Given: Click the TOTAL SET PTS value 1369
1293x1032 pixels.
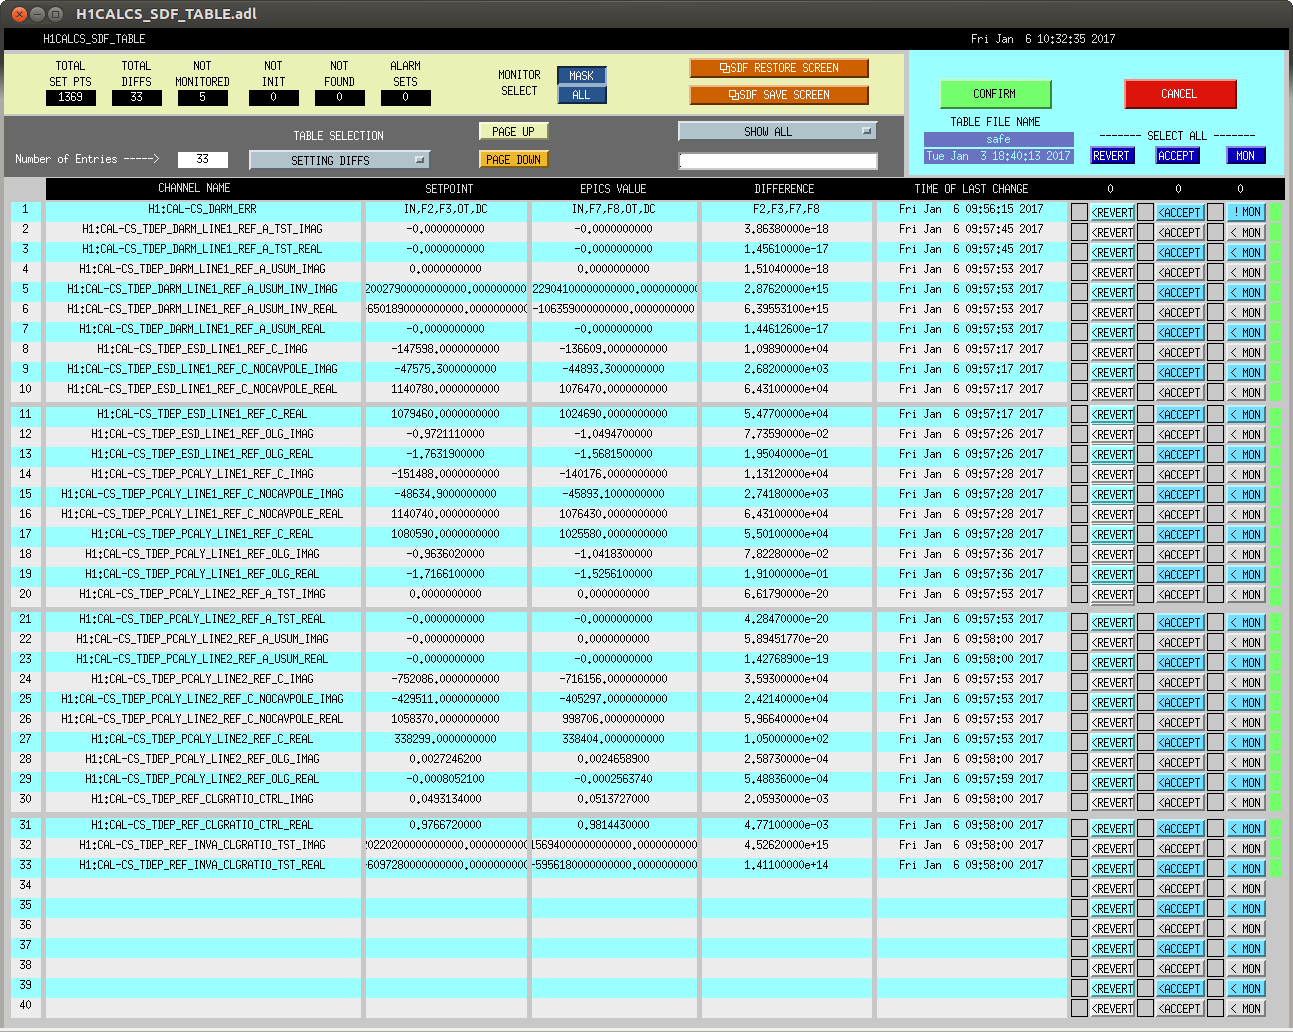Looking at the screenshot, I should 71,97.
